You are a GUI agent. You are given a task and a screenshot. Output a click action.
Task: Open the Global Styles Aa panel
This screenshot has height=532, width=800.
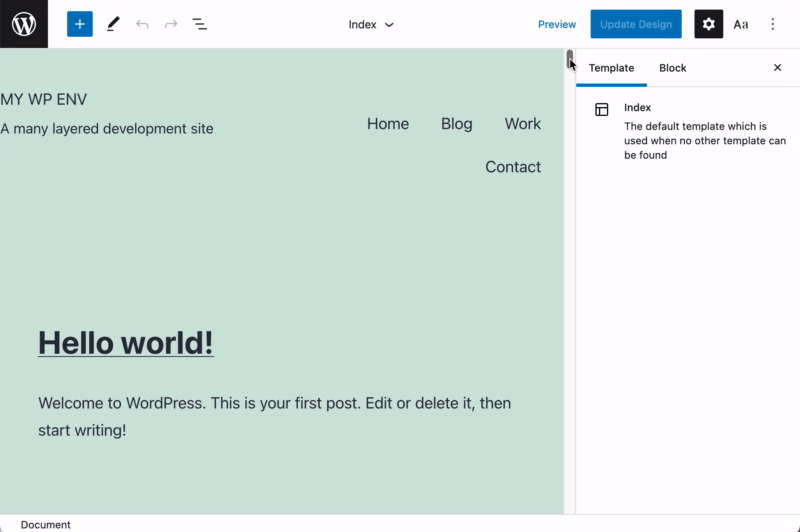pyautogui.click(x=741, y=24)
